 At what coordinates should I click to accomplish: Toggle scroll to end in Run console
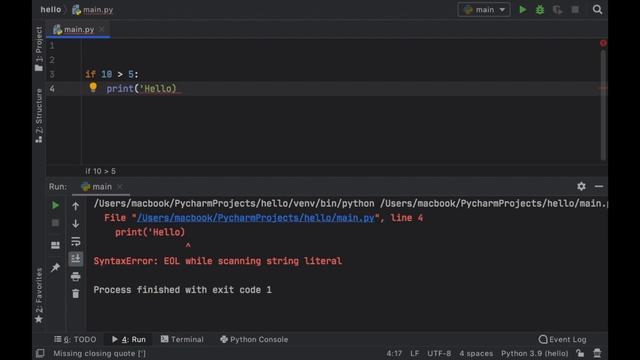tap(76, 259)
